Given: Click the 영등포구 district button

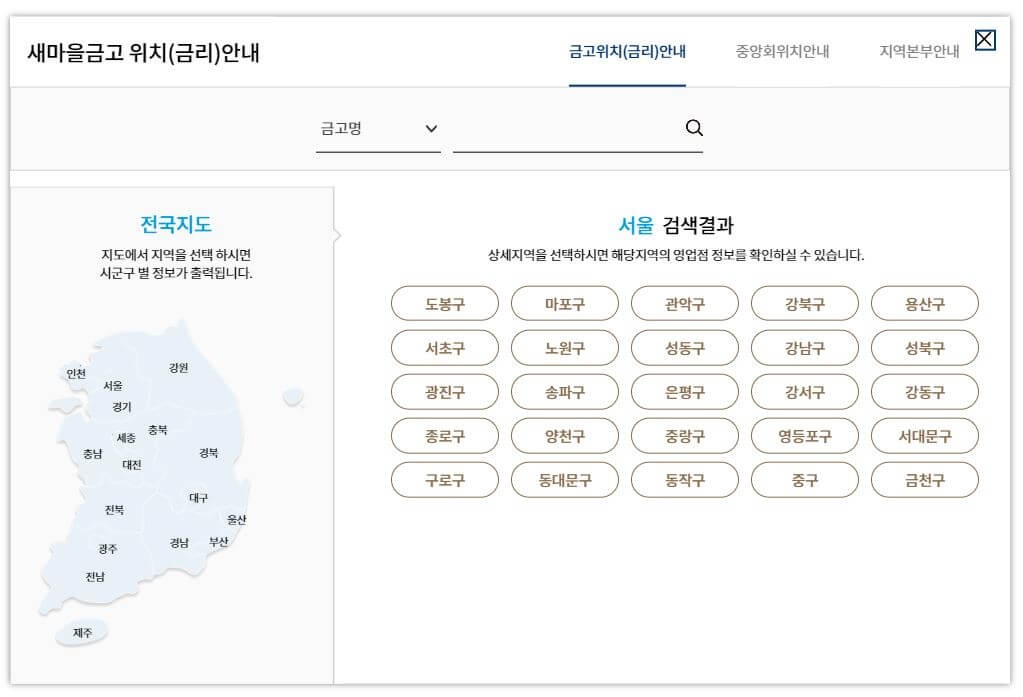Looking at the screenshot, I should pos(804,436).
